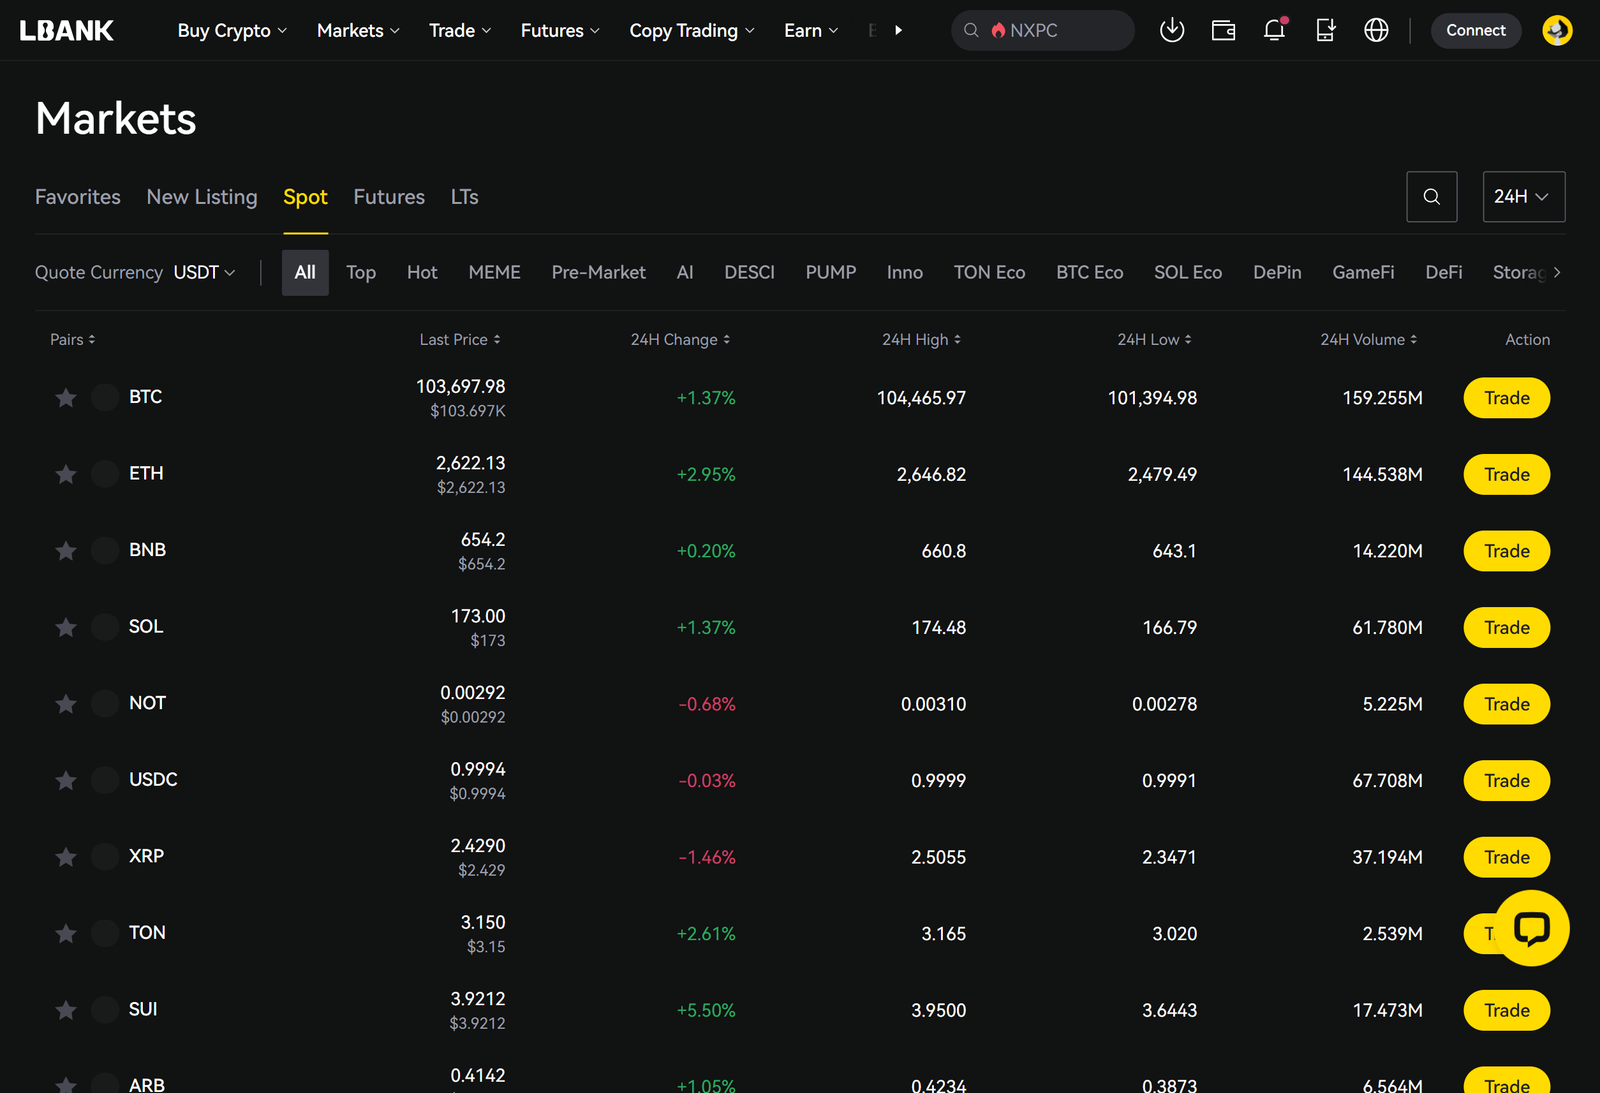
Task: Toggle favorite star for BTC
Action: pyautogui.click(x=66, y=398)
